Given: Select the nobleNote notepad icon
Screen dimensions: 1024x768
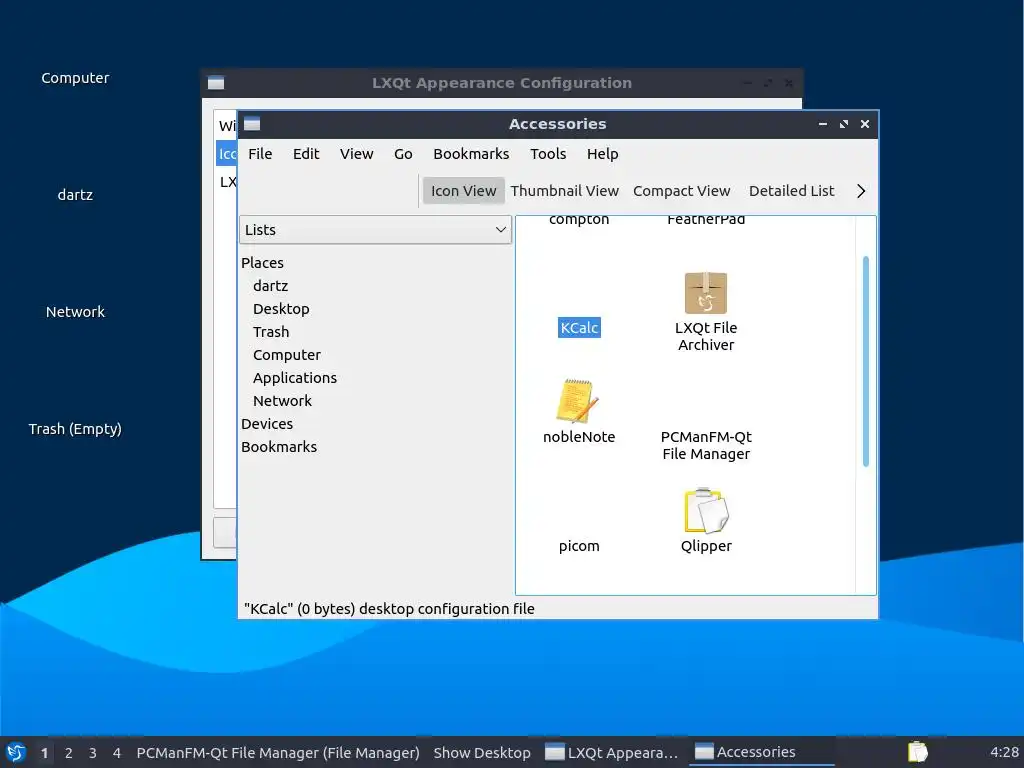Looking at the screenshot, I should coord(578,402).
